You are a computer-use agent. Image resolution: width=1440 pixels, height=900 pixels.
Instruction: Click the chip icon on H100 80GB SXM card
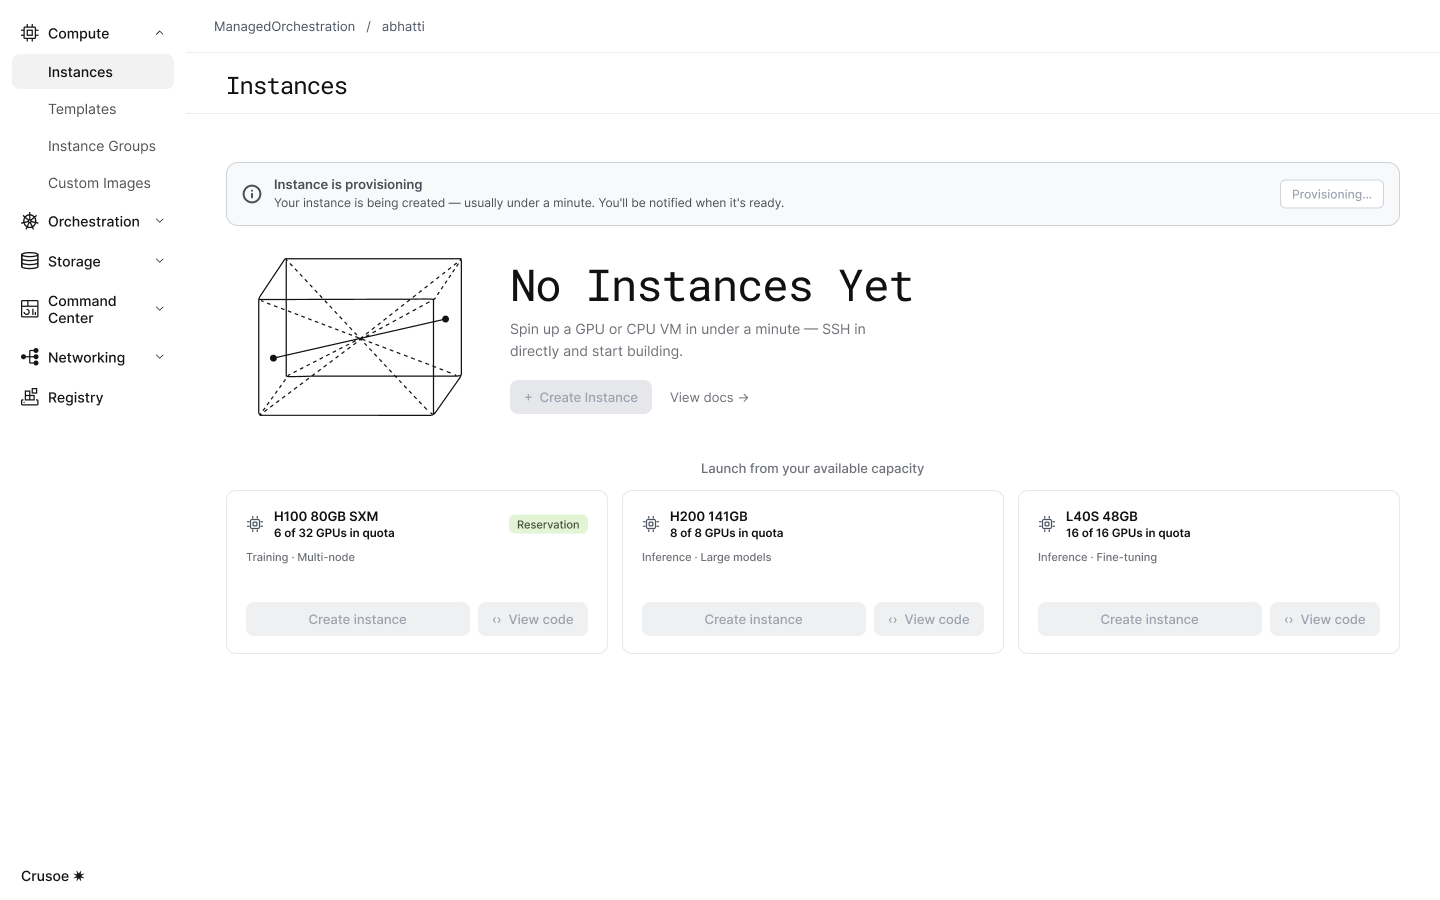click(255, 524)
